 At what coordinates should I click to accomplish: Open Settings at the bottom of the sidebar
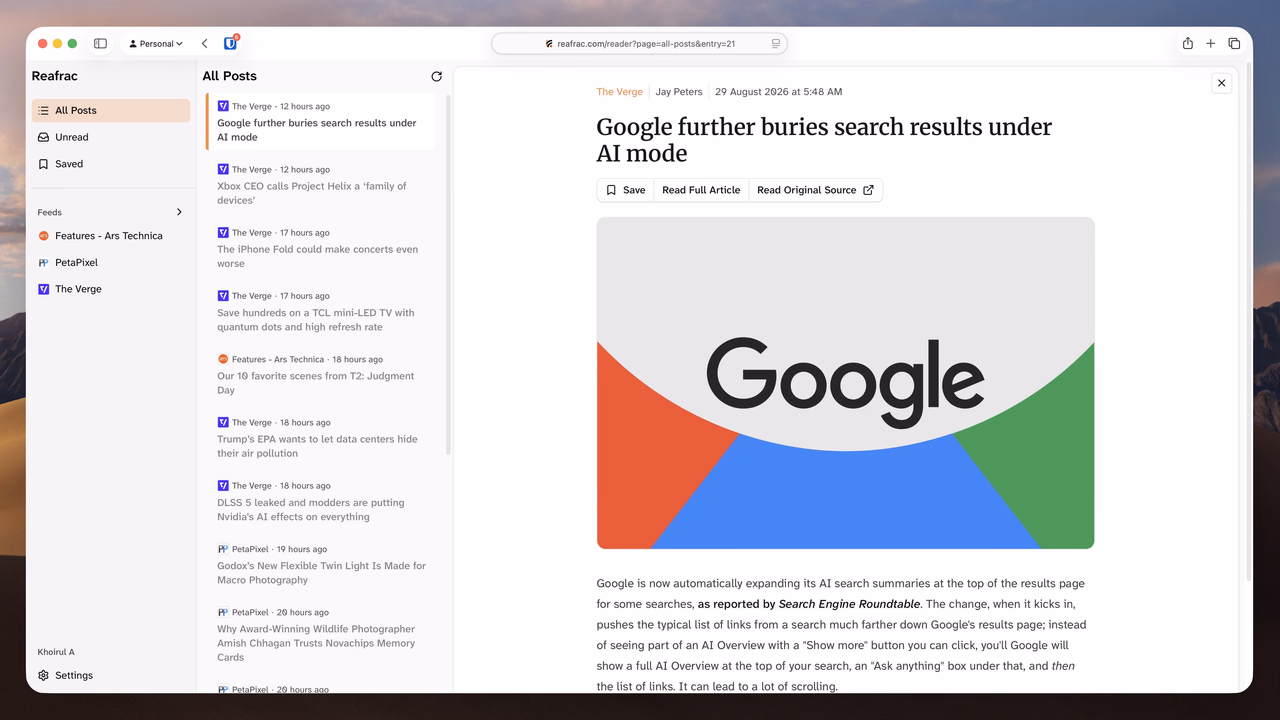tap(111, 675)
